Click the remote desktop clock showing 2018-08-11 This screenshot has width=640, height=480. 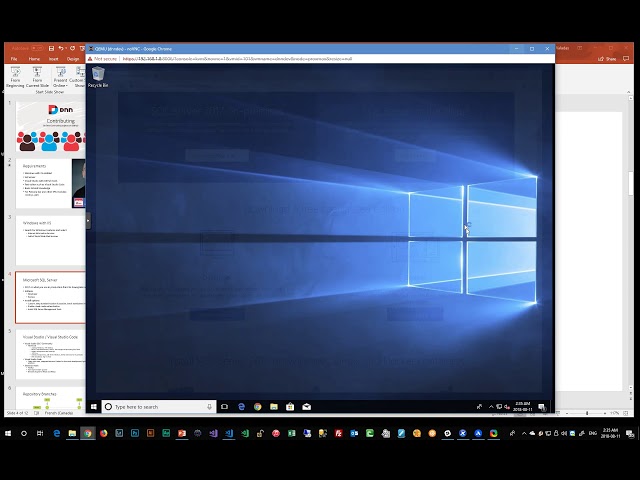point(523,407)
